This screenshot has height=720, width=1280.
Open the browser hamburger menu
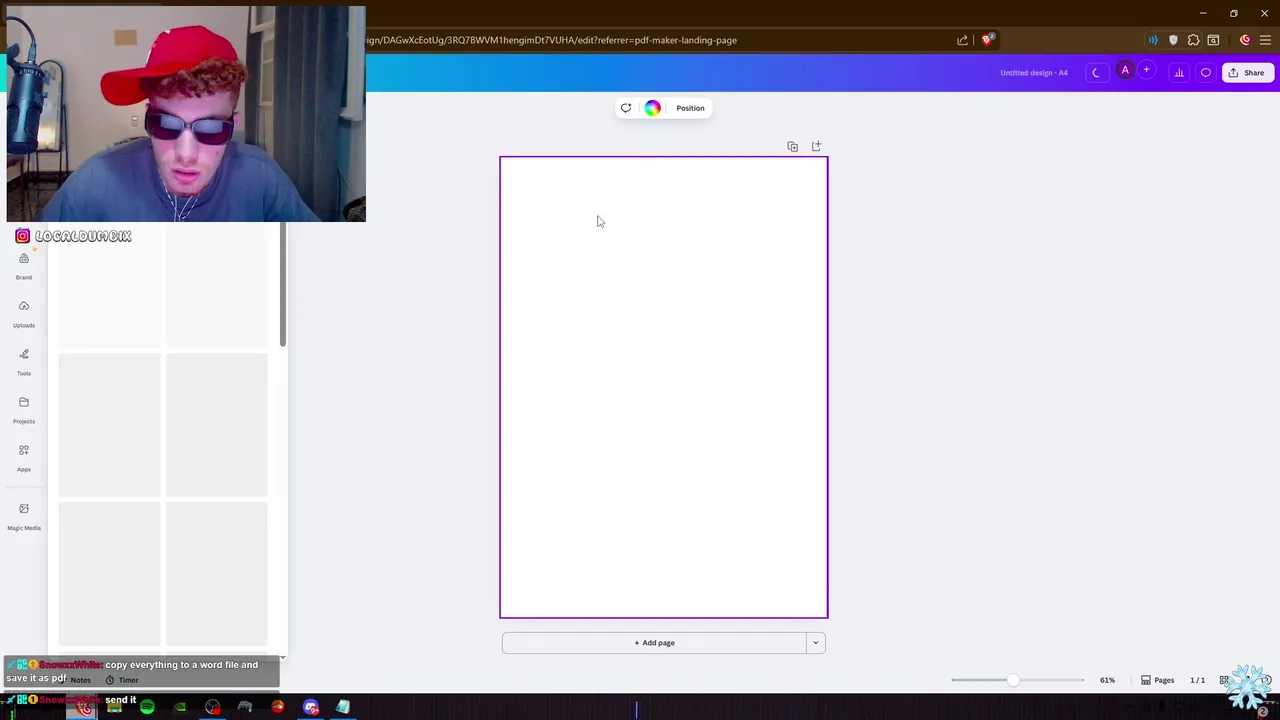tap(1265, 40)
